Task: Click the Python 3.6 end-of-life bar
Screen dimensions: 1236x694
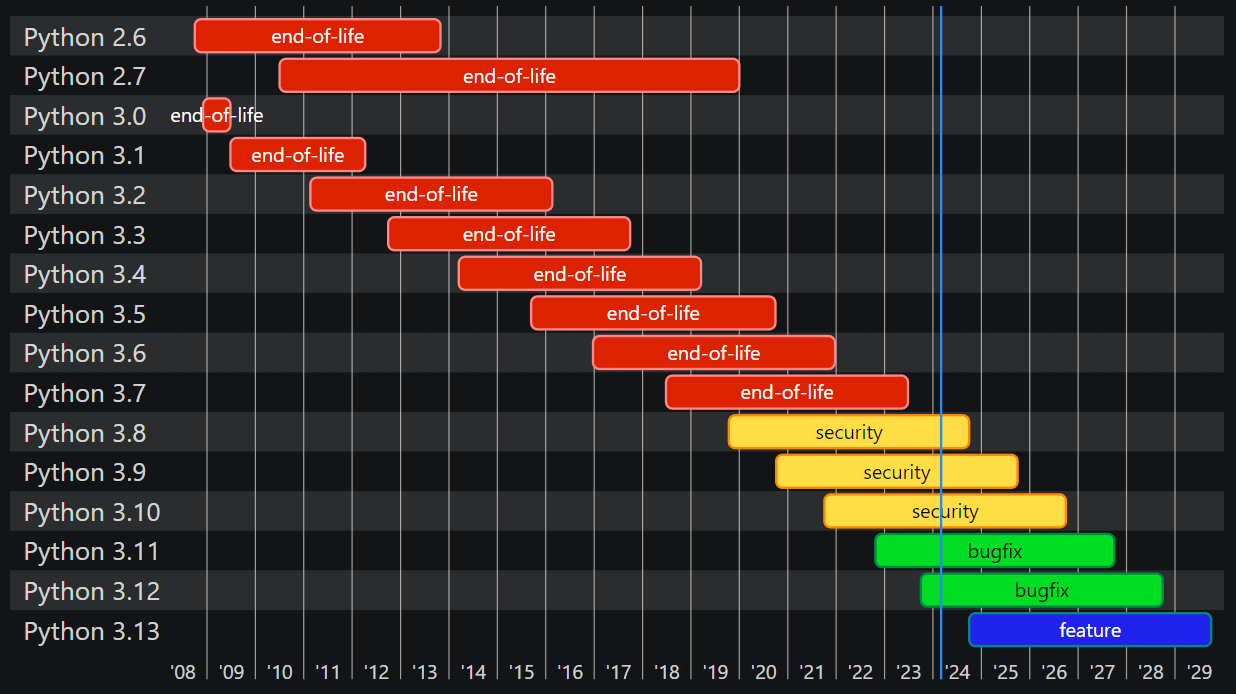Action: [x=714, y=353]
